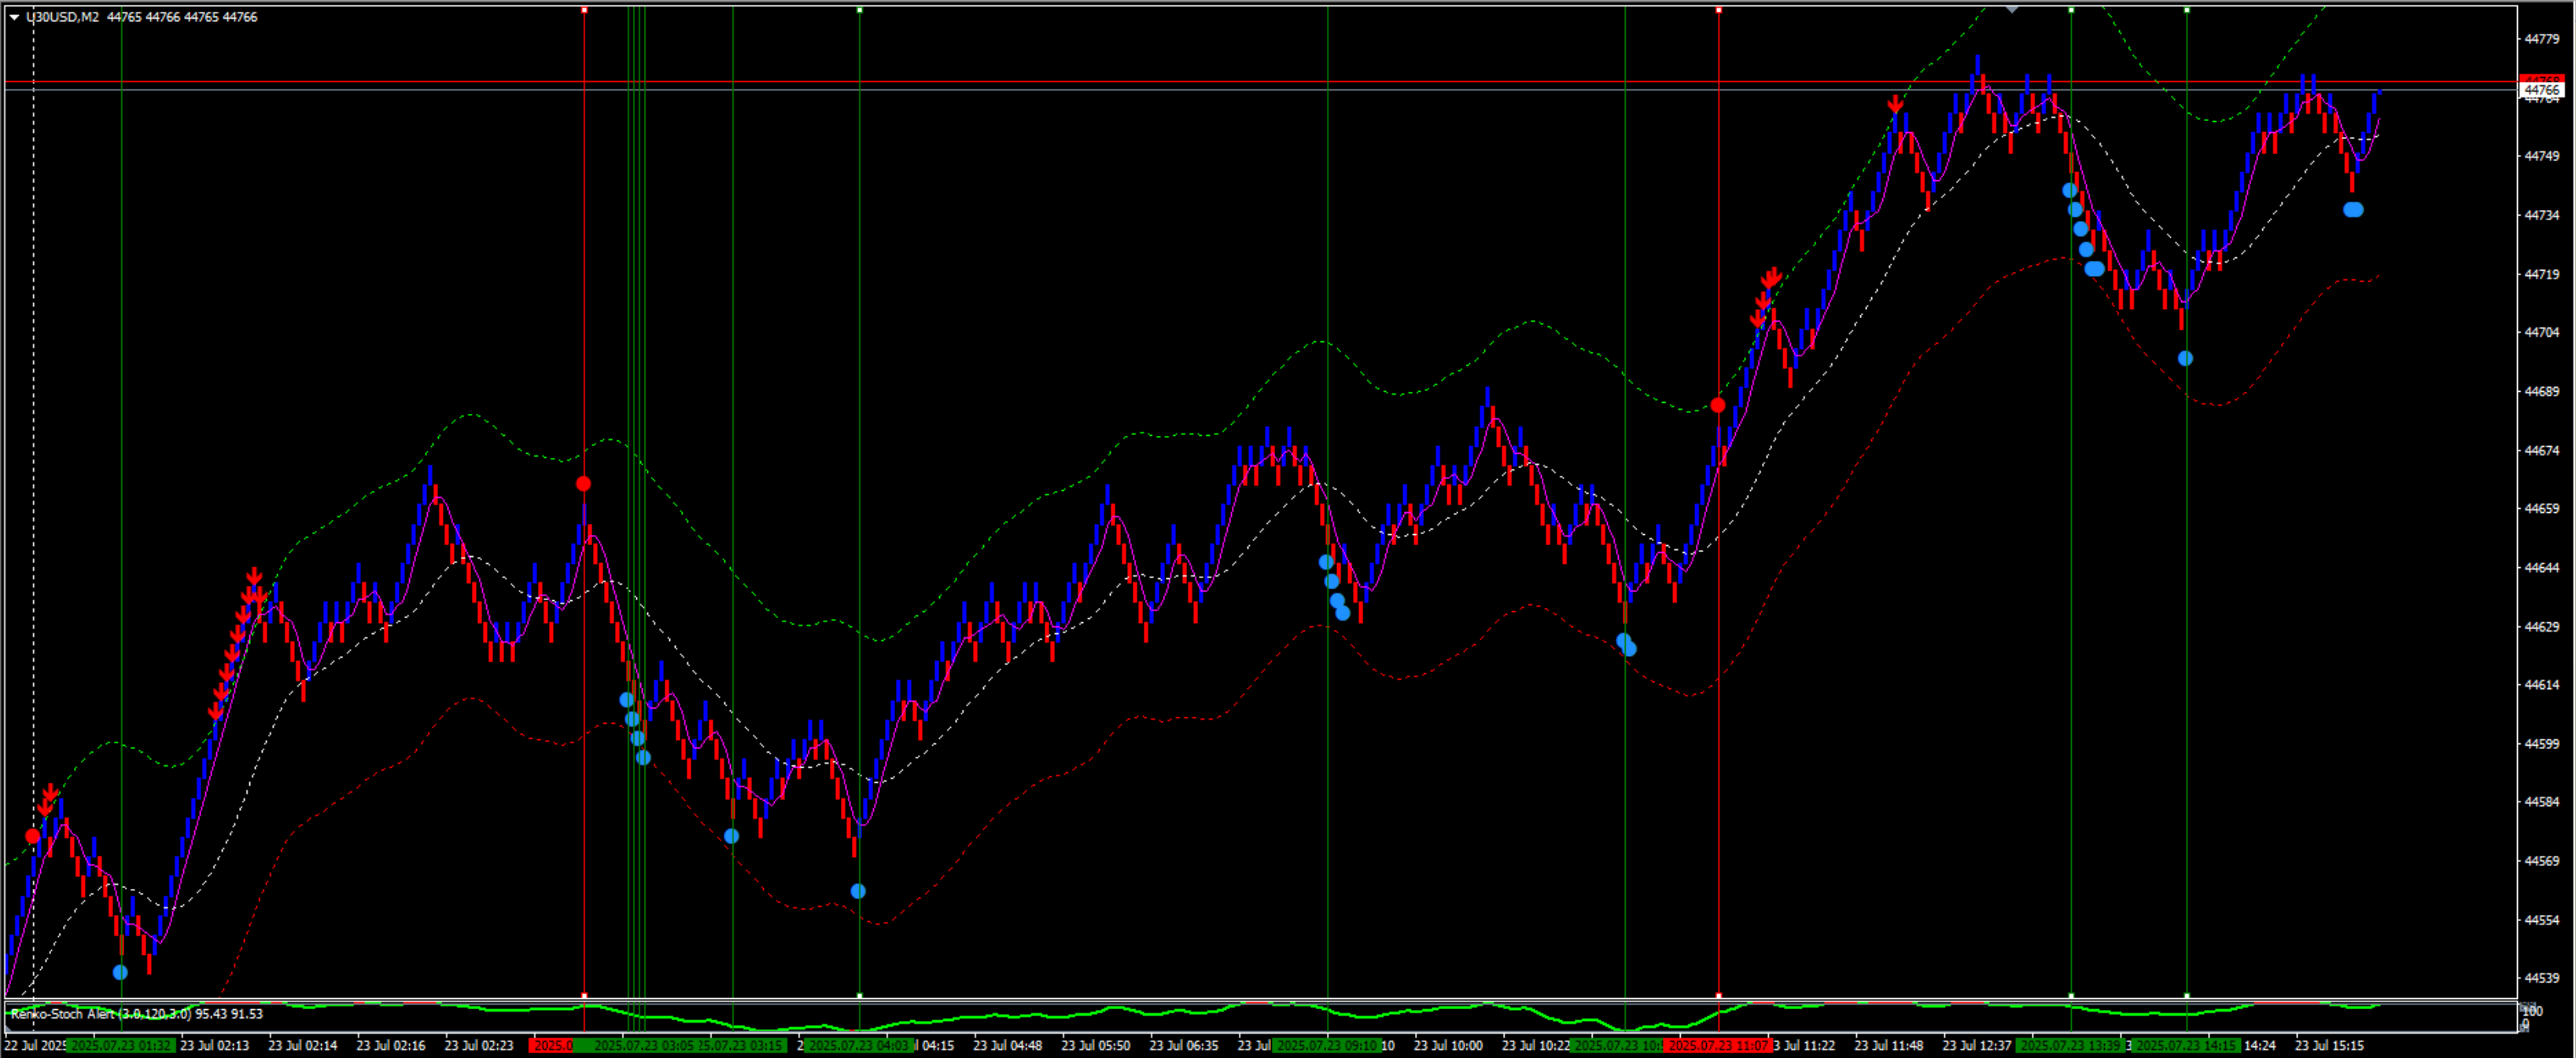Click the blue dot on the 01:32 green line
This screenshot has height=1058, width=2576.
(x=121, y=972)
